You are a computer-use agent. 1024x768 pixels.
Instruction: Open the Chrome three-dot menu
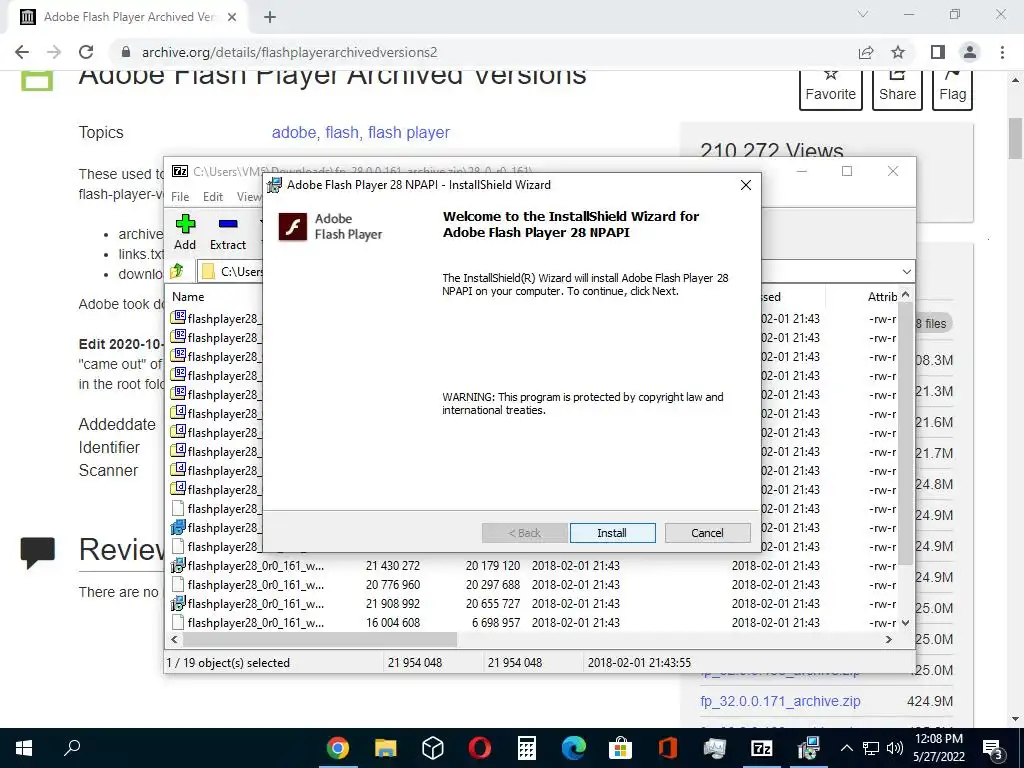[1002, 52]
